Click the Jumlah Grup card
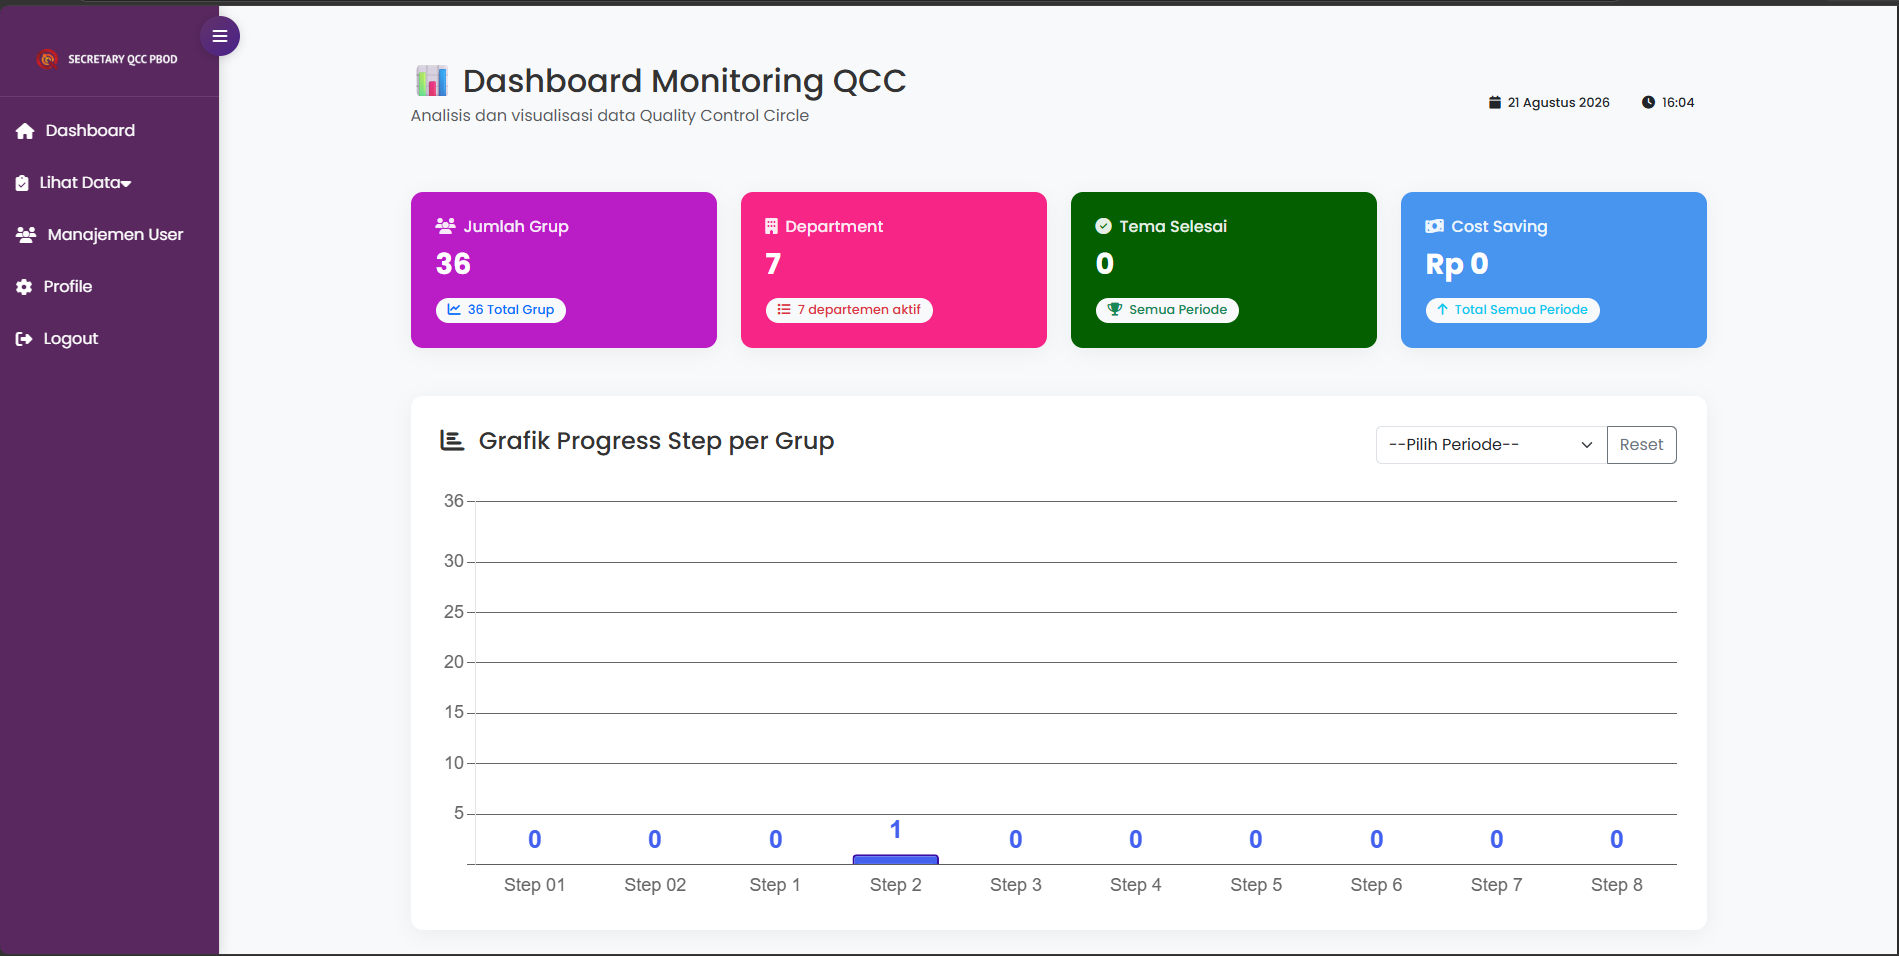The height and width of the screenshot is (956, 1899). tap(564, 270)
